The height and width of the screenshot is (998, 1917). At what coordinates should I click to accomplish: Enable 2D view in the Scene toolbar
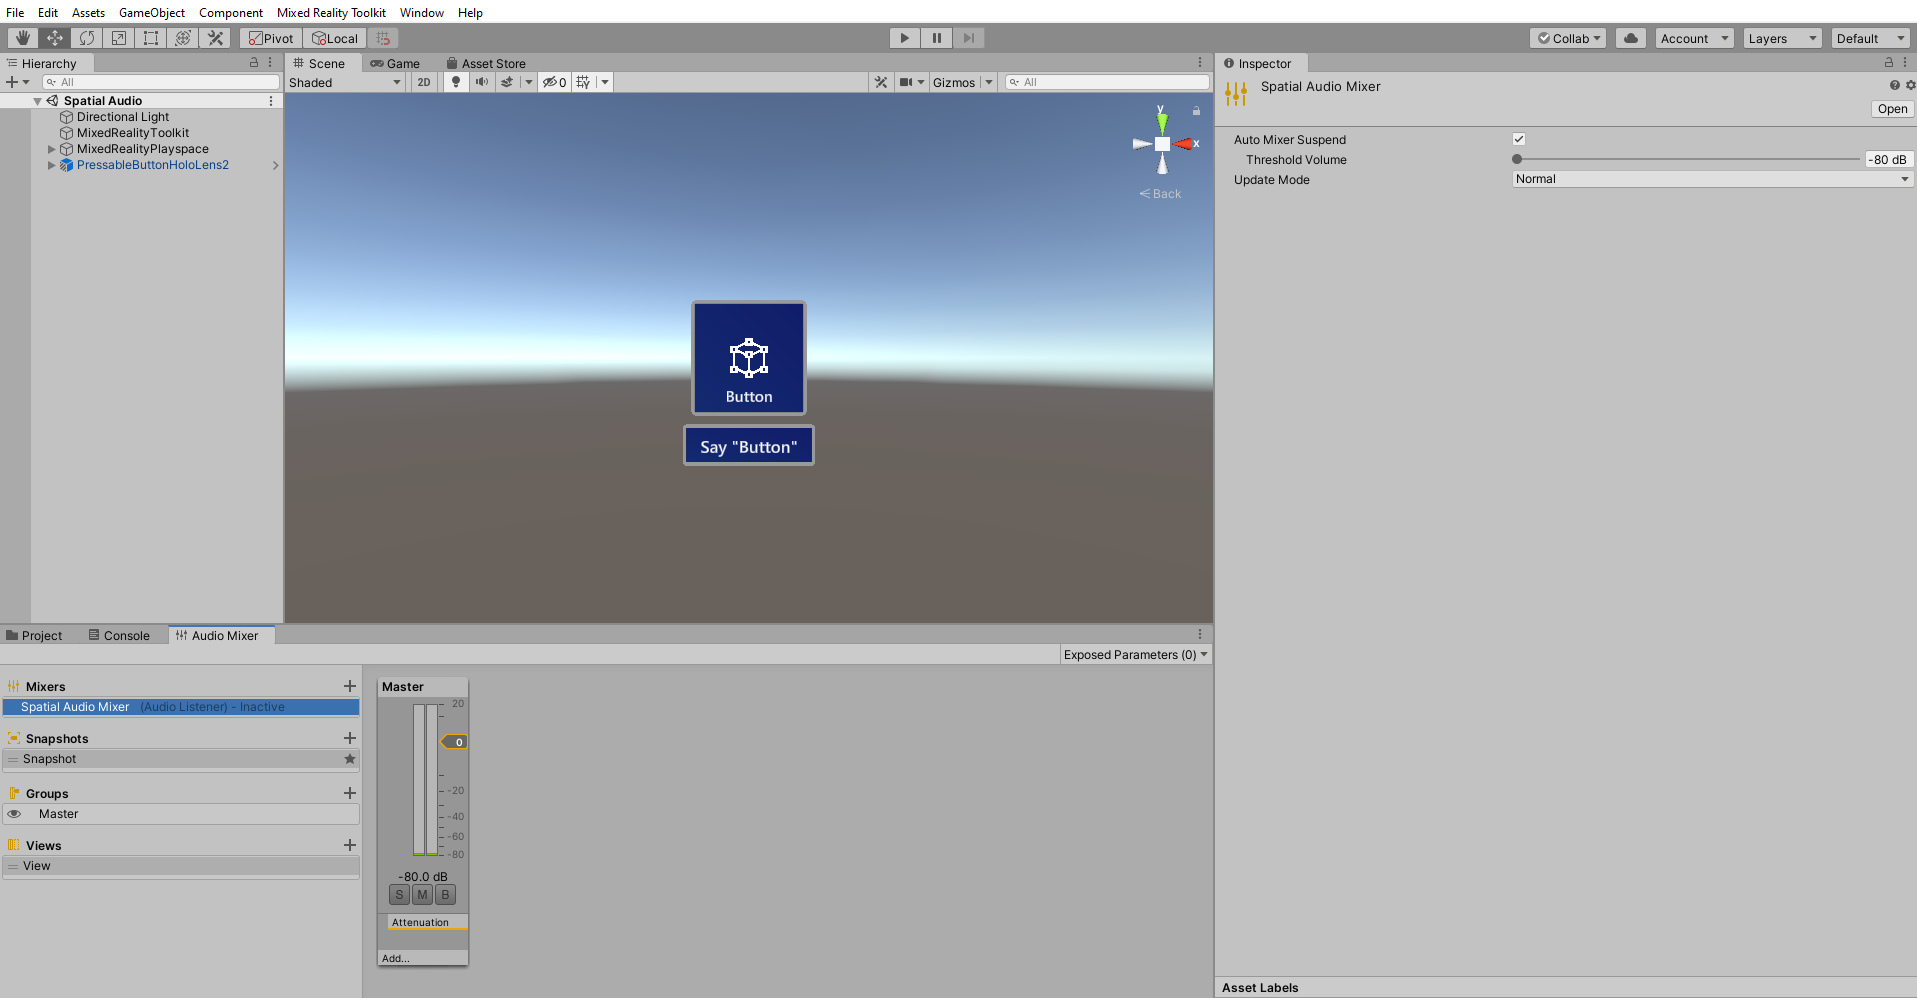pos(423,82)
